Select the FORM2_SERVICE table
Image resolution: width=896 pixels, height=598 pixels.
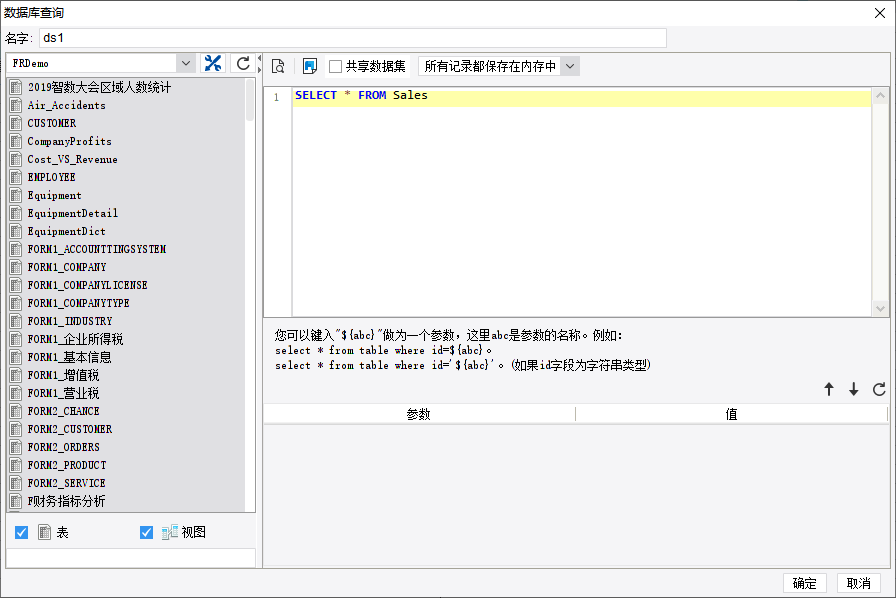click(x=66, y=483)
